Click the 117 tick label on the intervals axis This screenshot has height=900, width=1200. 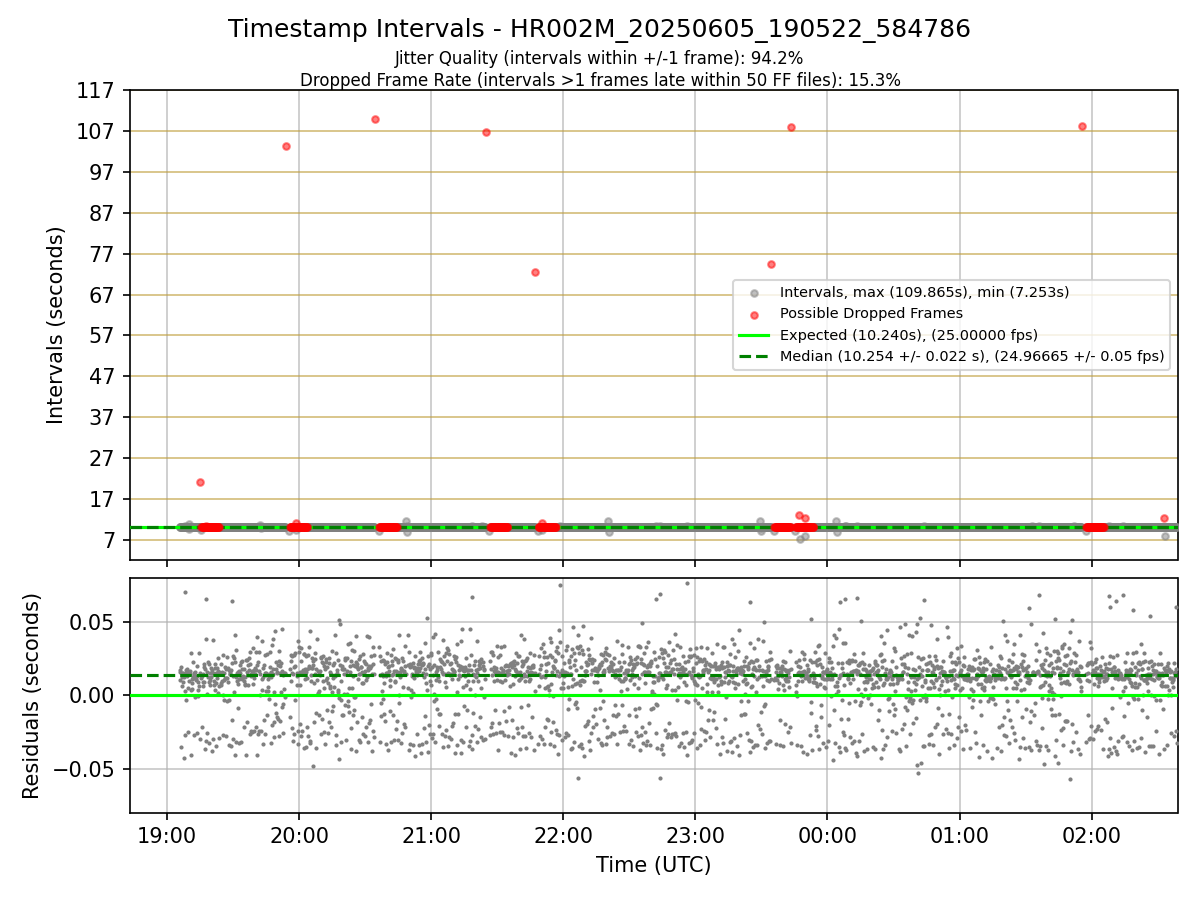tap(98, 91)
